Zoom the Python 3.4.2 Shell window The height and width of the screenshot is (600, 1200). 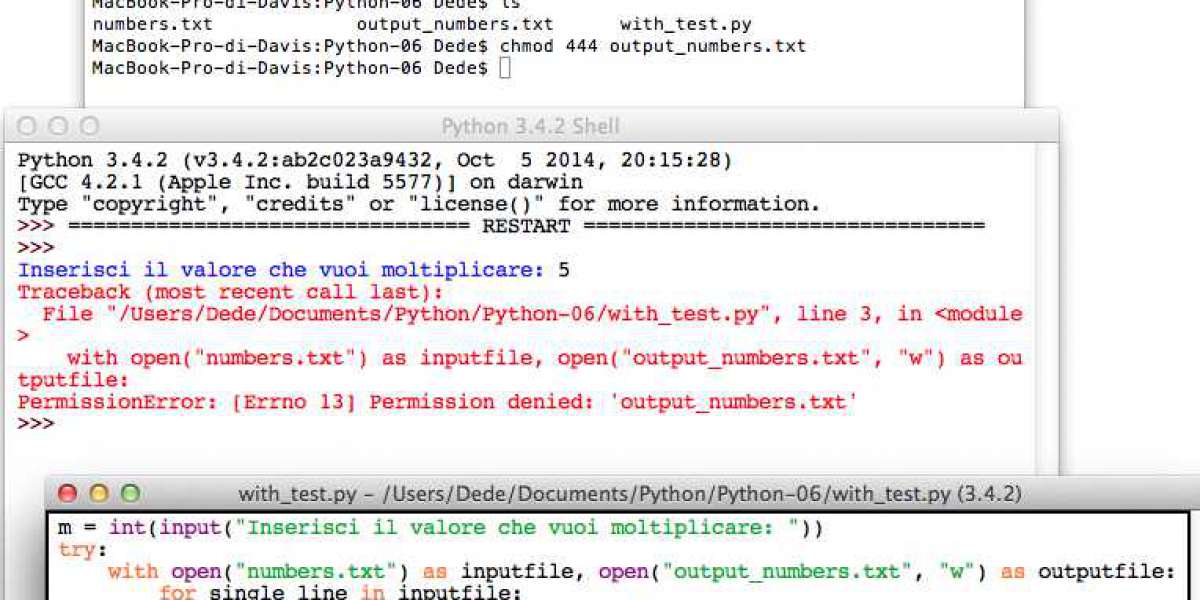(89, 126)
